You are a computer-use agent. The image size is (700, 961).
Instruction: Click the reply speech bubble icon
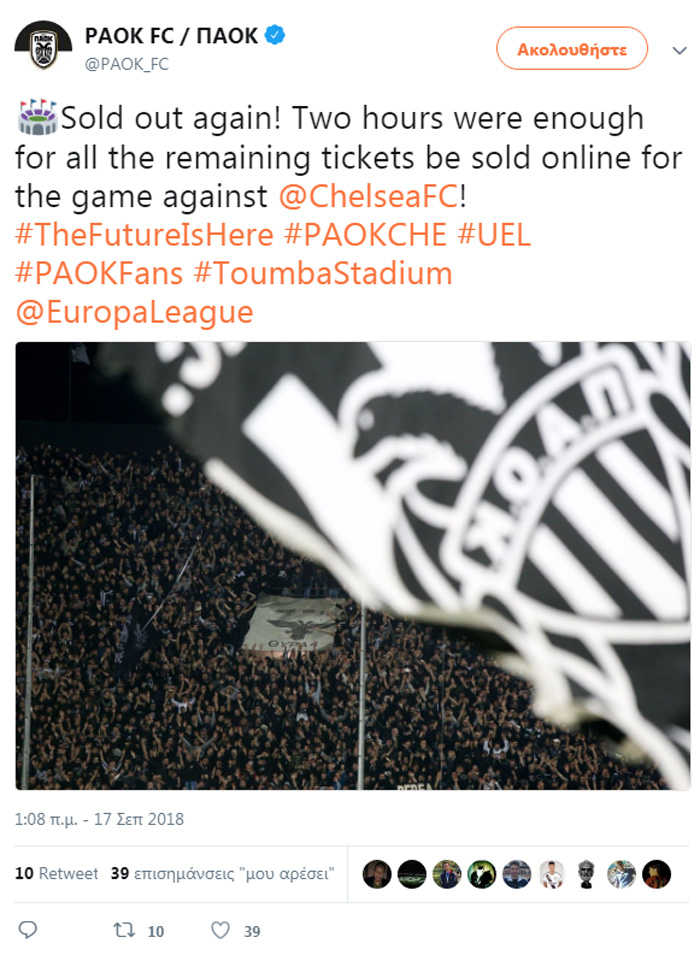28,930
